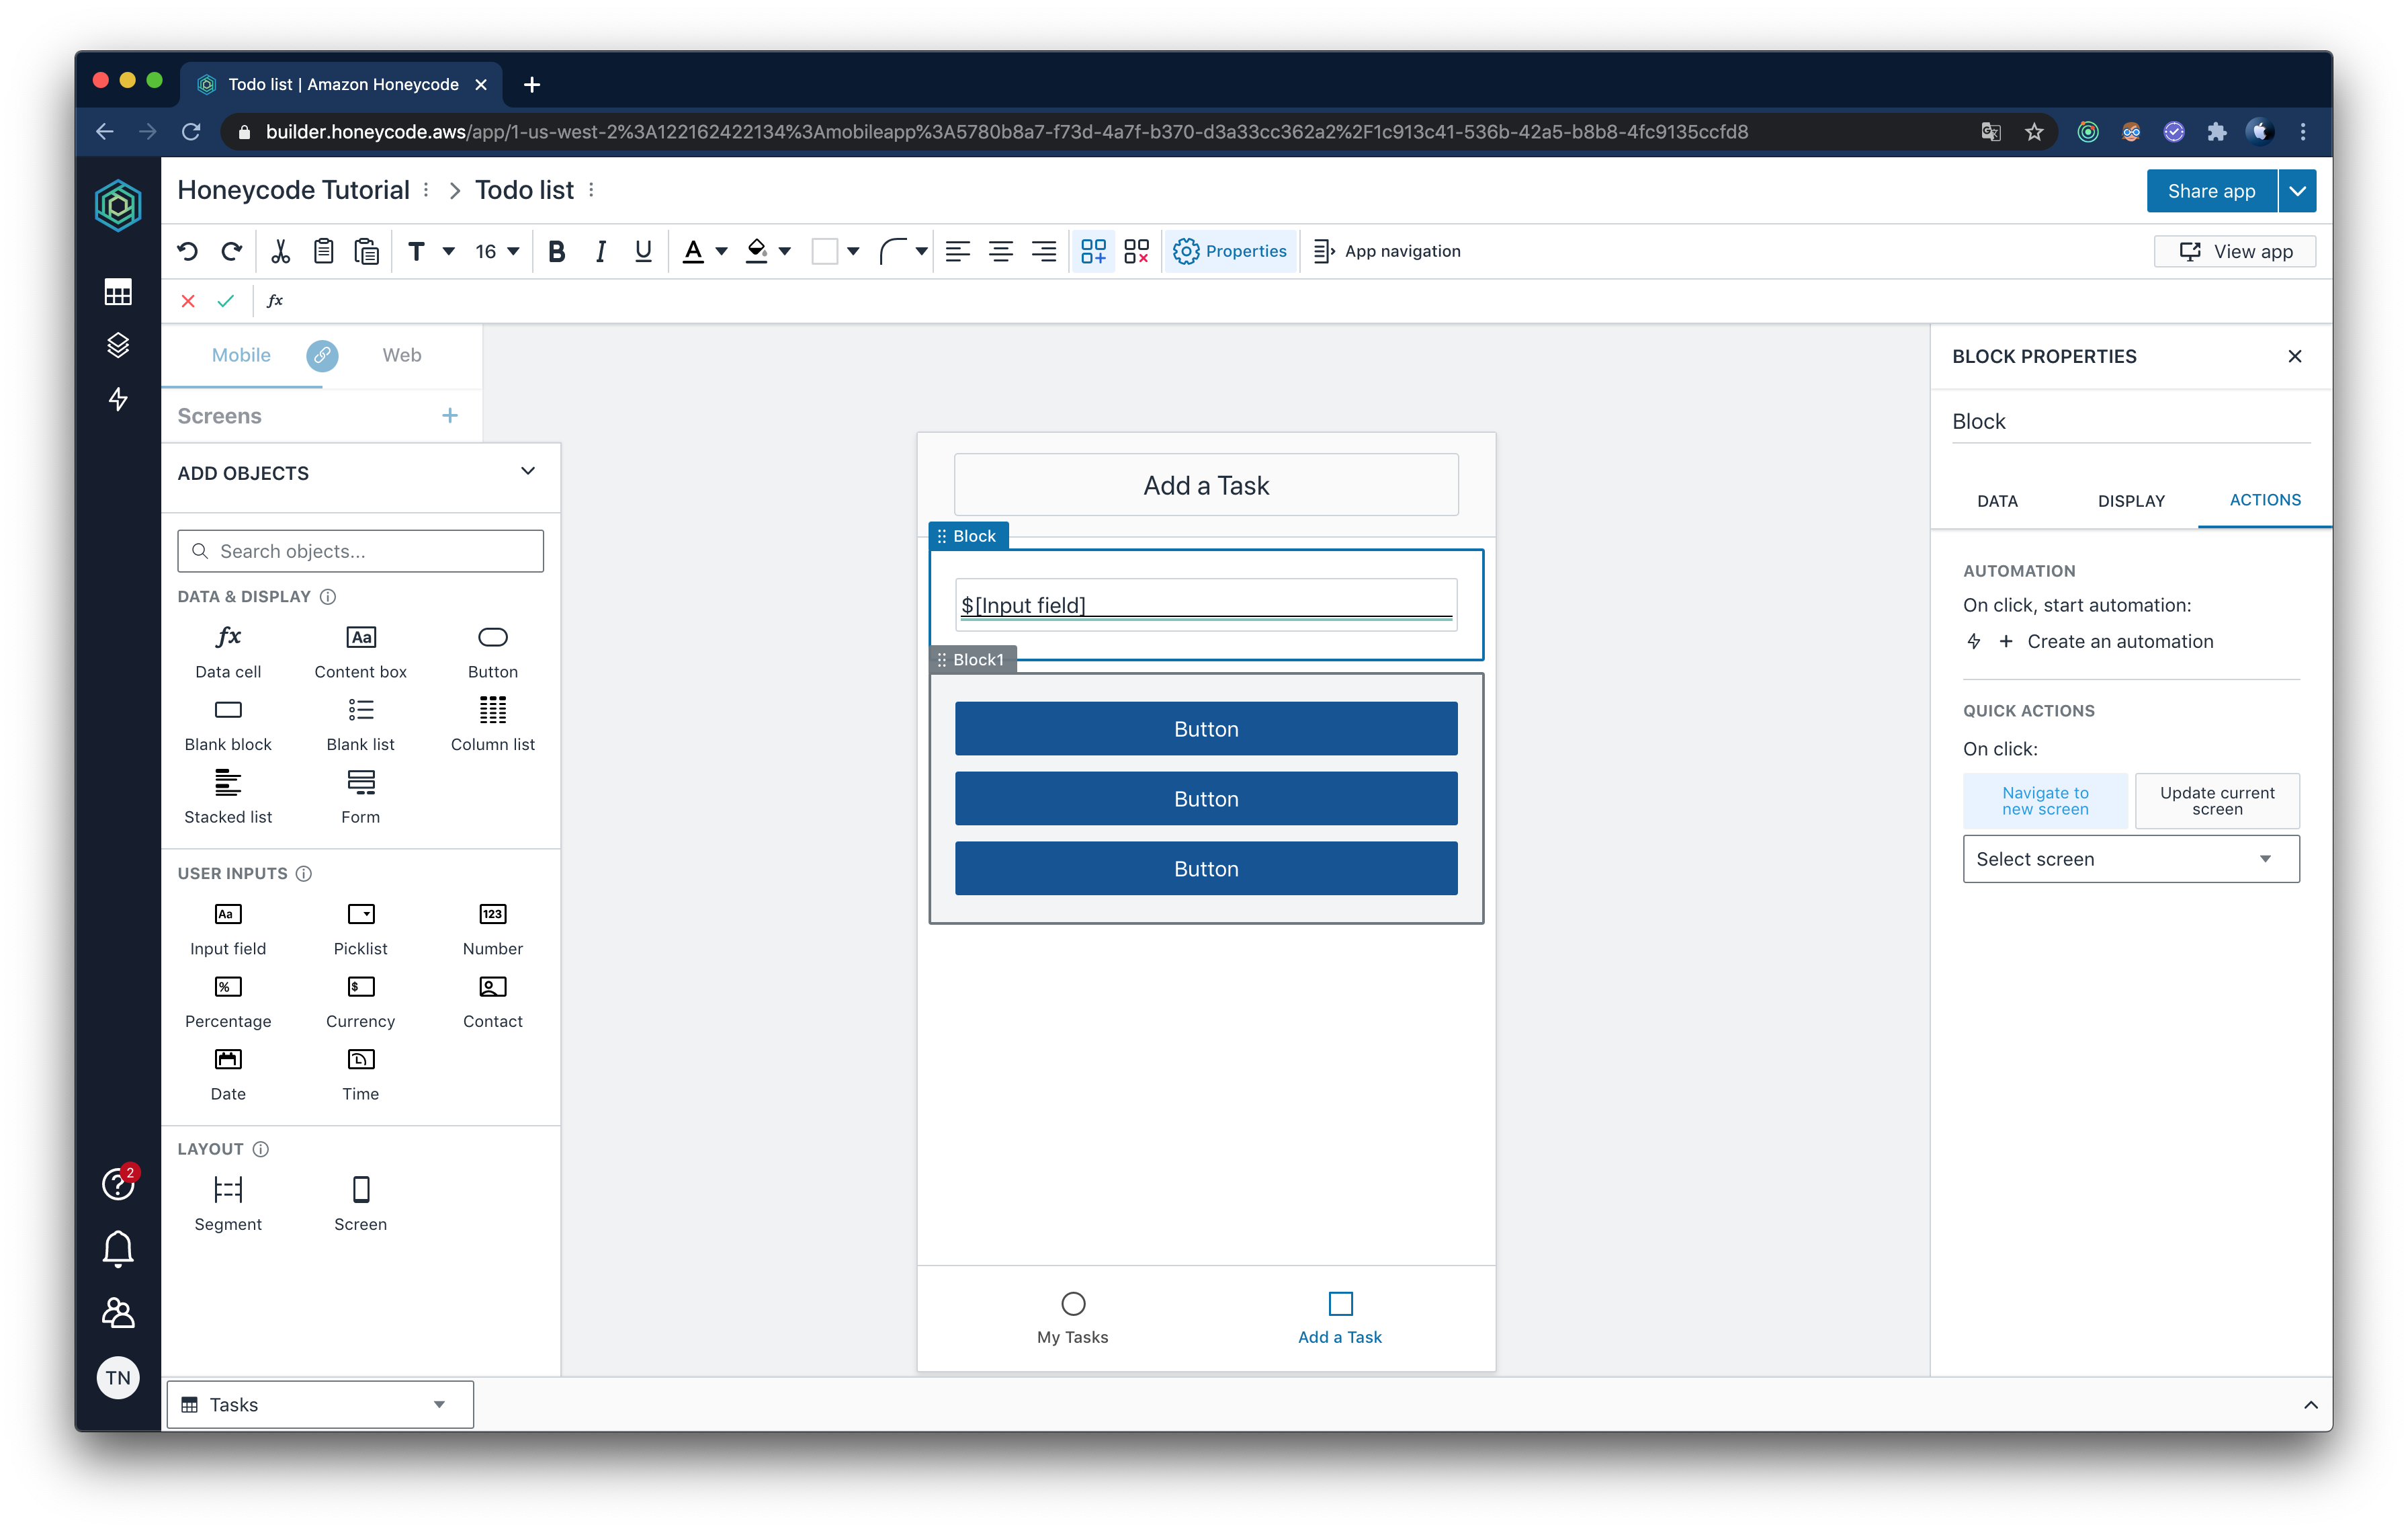Click the Search objects field

click(360, 551)
